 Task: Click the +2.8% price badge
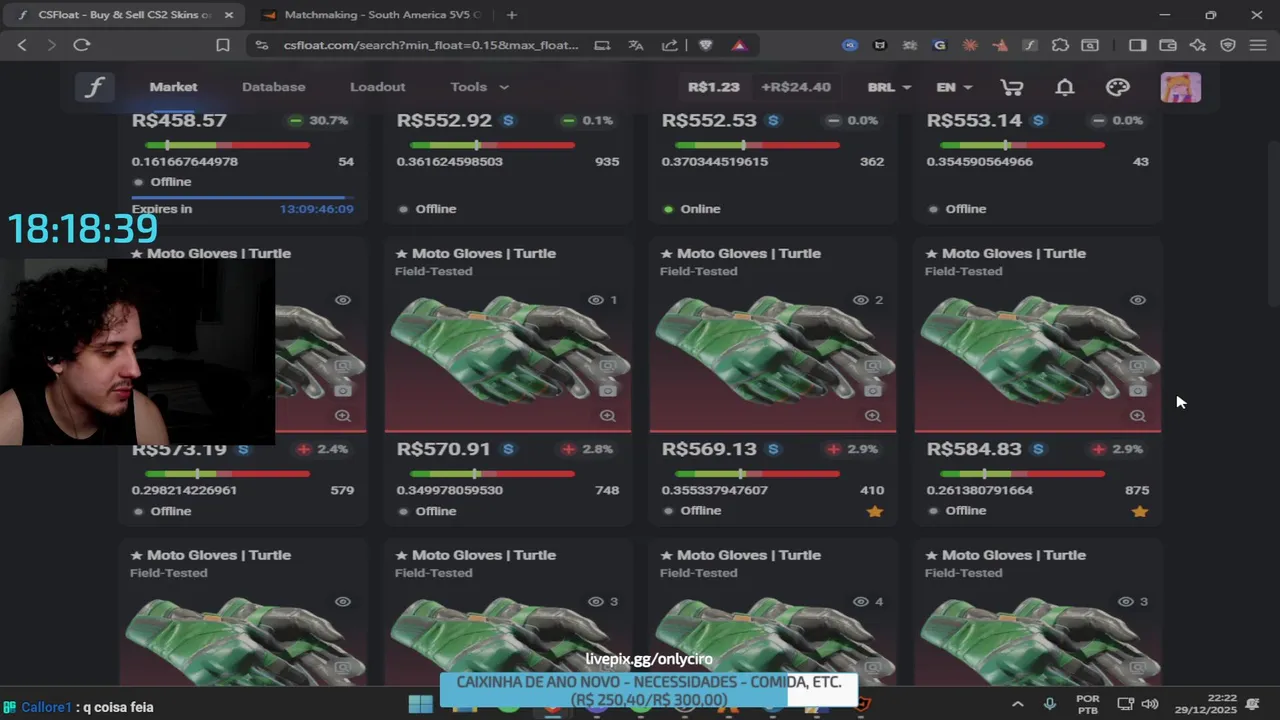coord(585,449)
